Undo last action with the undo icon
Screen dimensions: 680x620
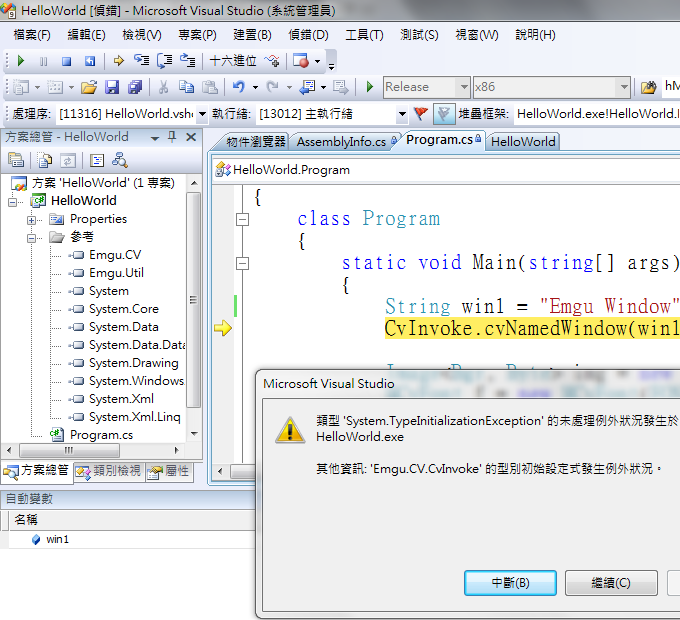click(239, 87)
